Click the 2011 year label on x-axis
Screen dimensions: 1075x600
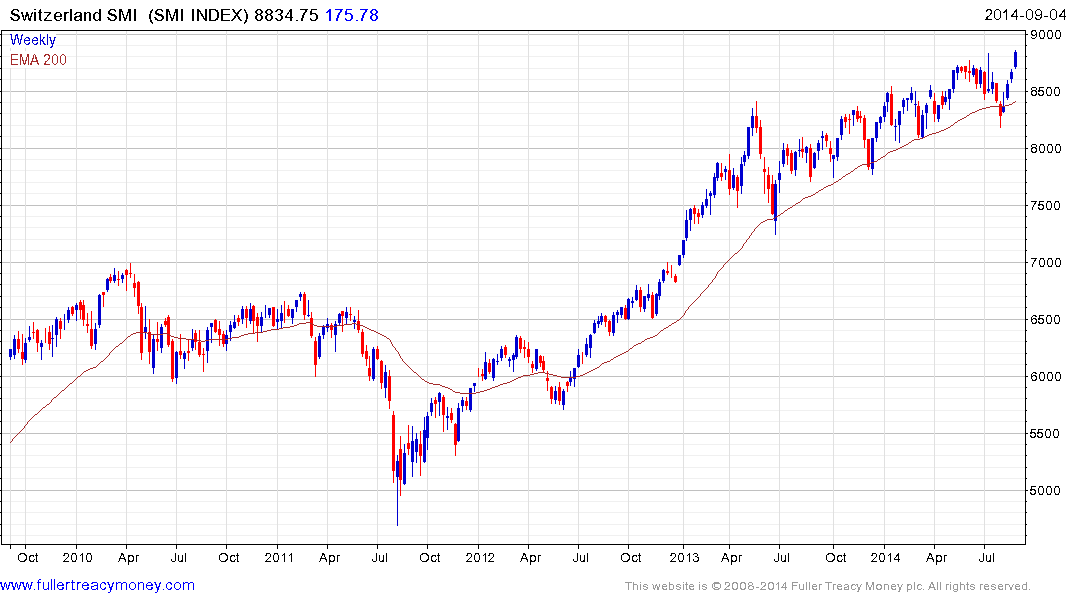[279, 557]
